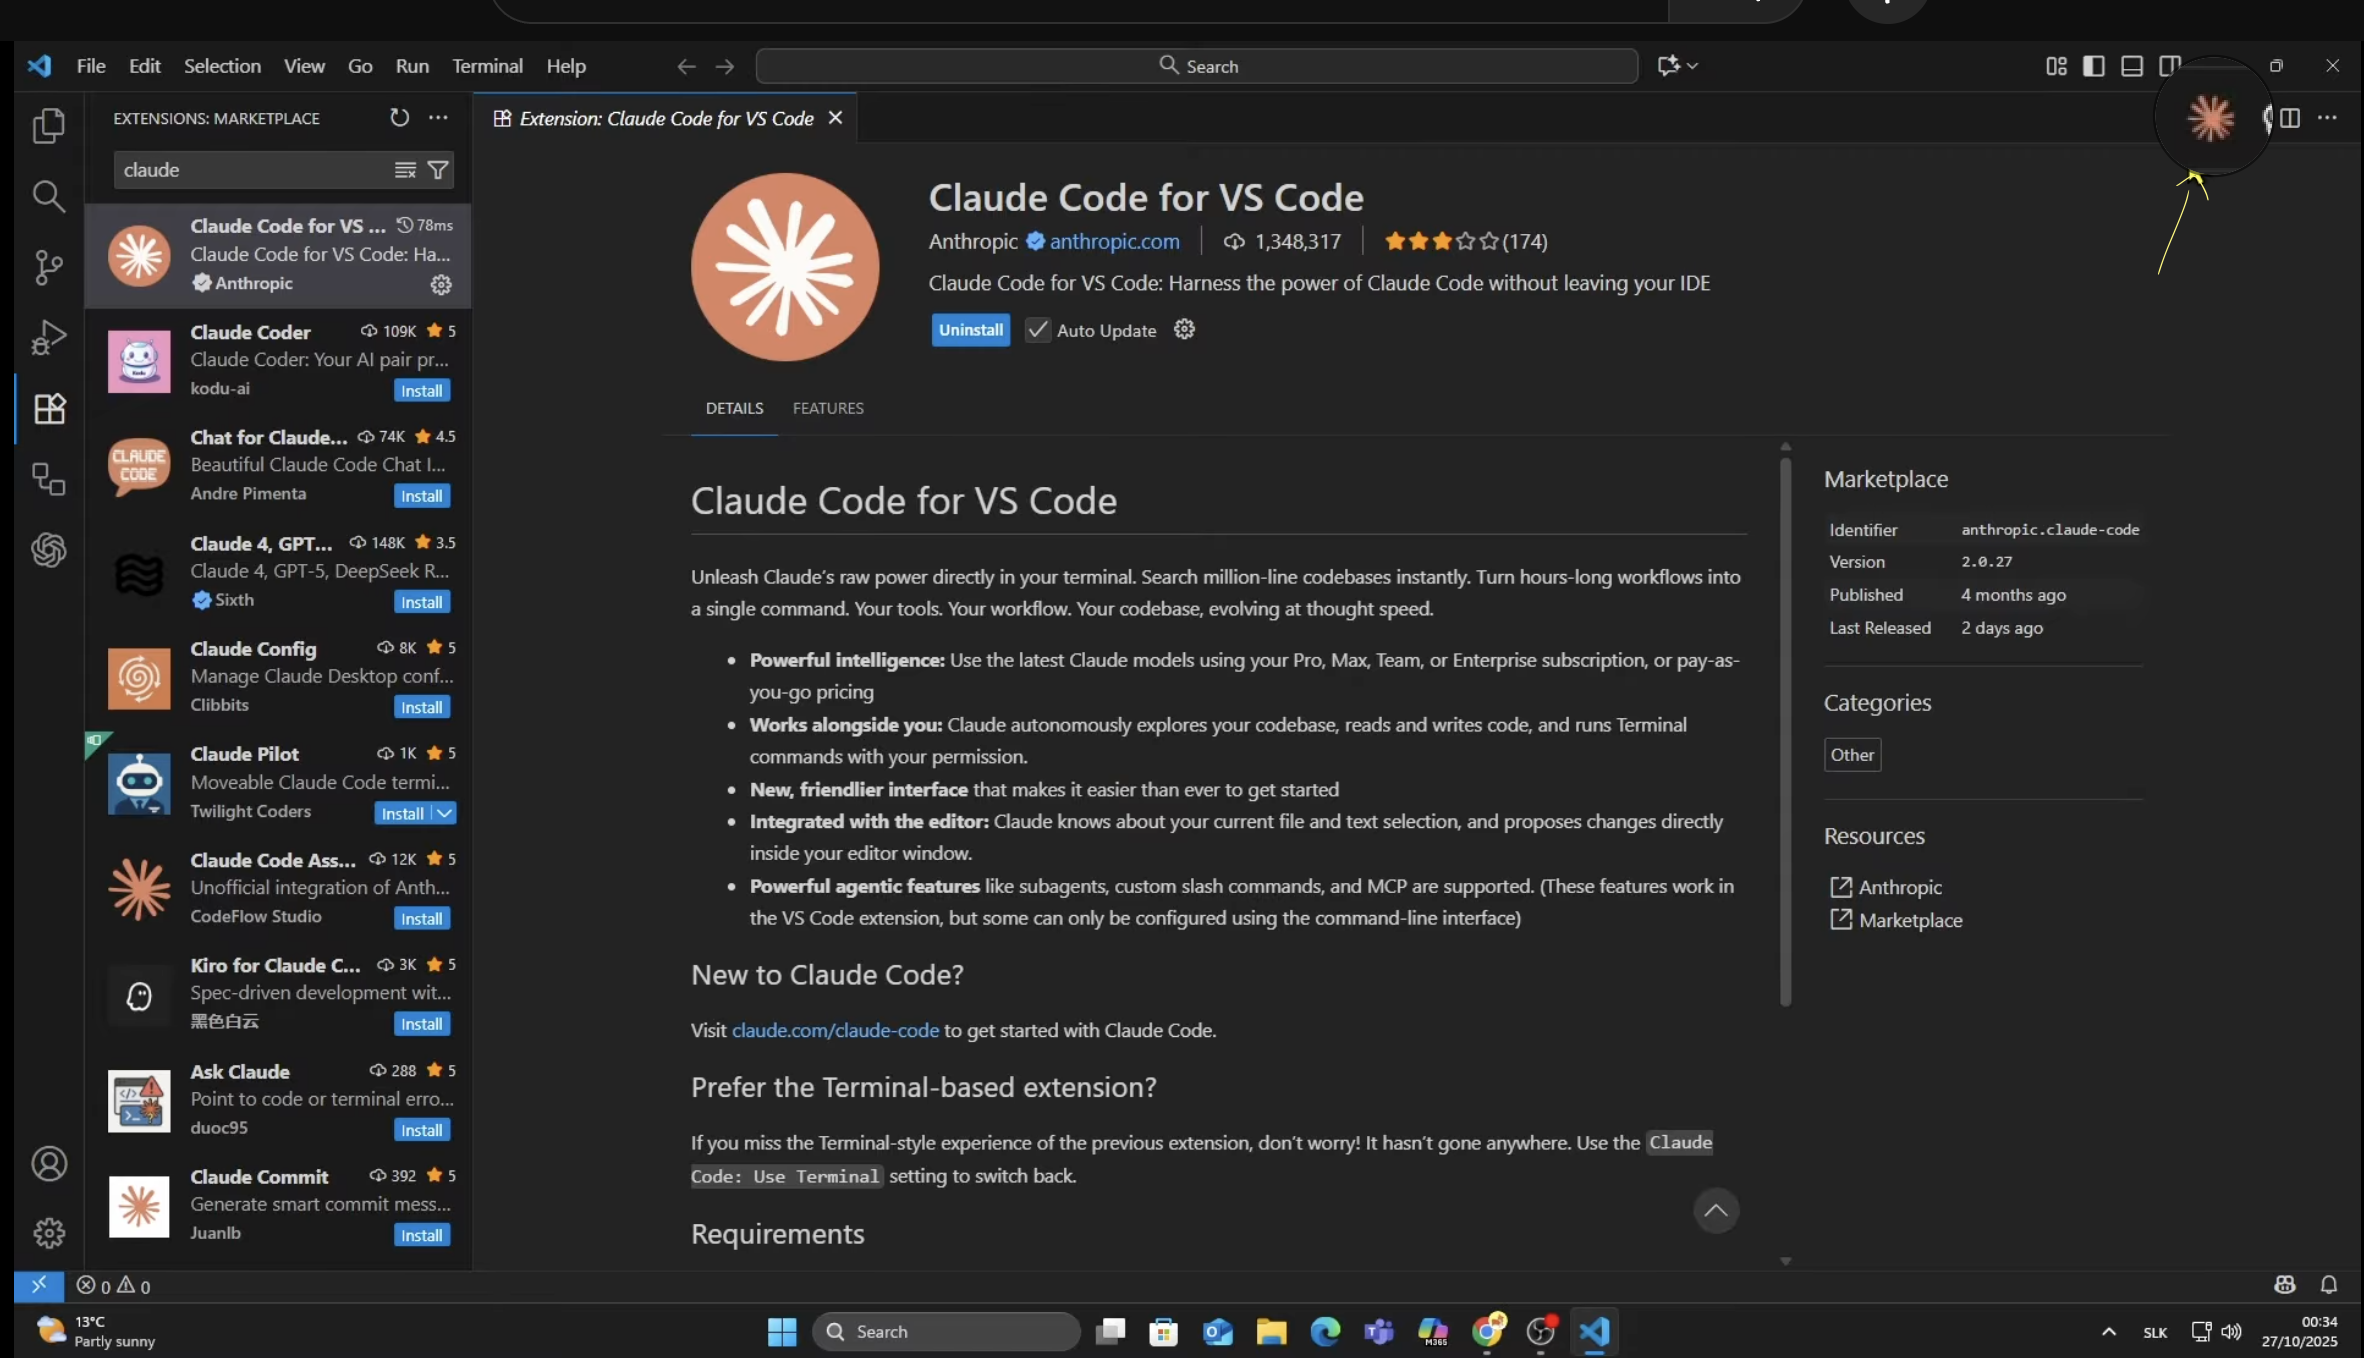Show hidden icons in system tray
The height and width of the screenshot is (1358, 2364).
[x=2108, y=1331]
